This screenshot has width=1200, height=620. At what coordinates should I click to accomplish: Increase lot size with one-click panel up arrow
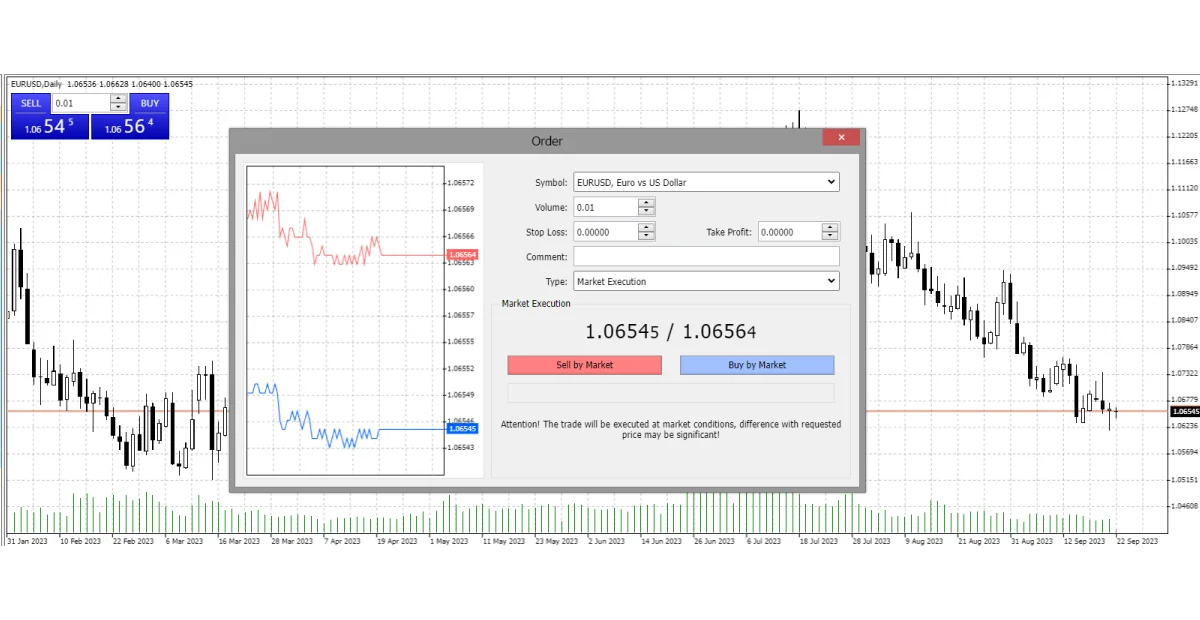pyautogui.click(x=120, y=99)
